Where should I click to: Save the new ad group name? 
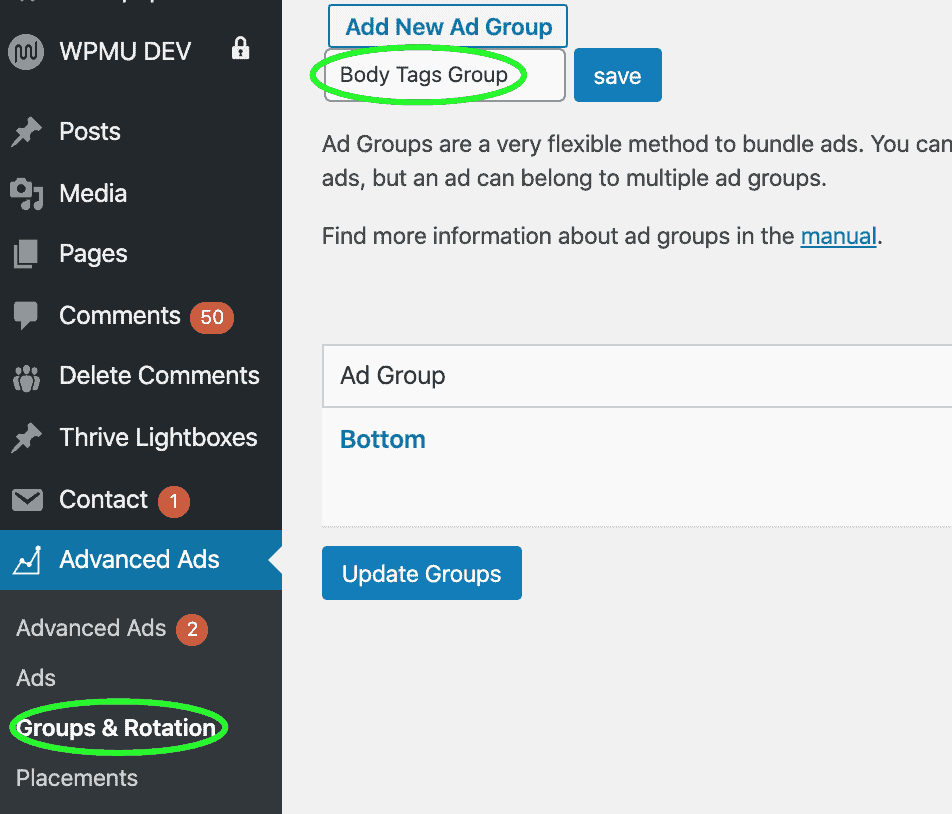(617, 75)
